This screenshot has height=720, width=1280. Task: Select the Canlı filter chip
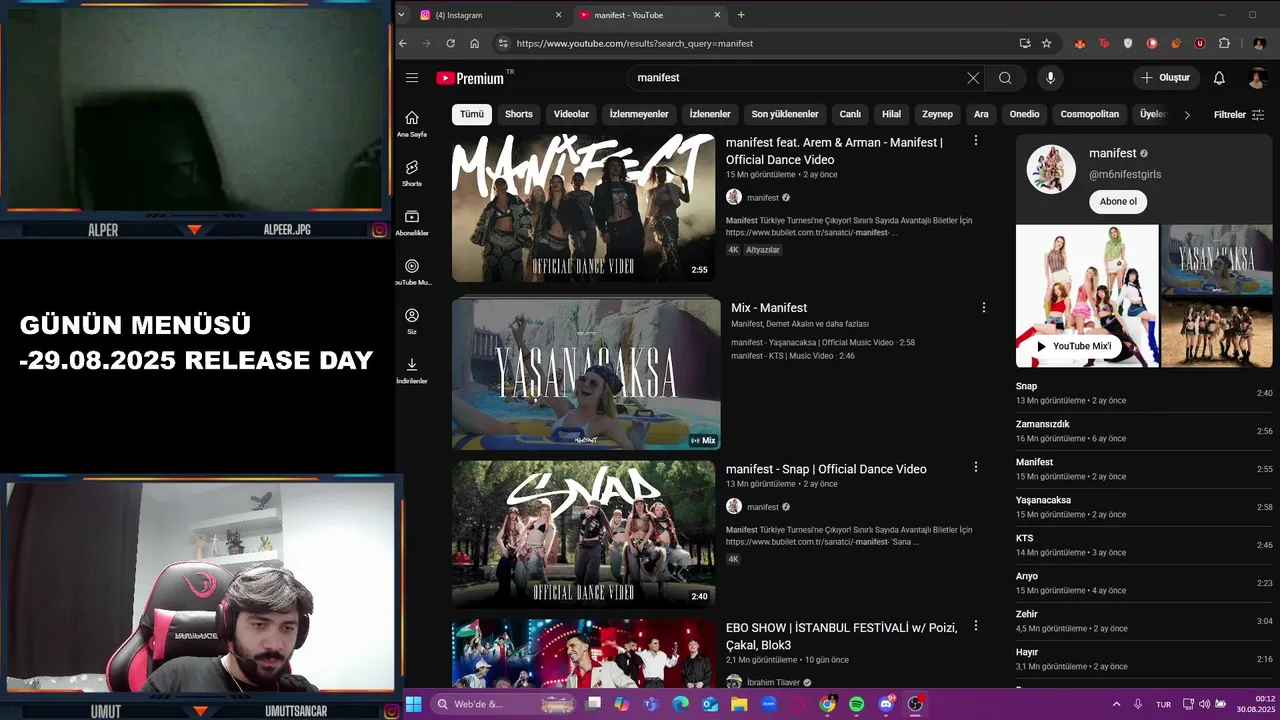[850, 114]
